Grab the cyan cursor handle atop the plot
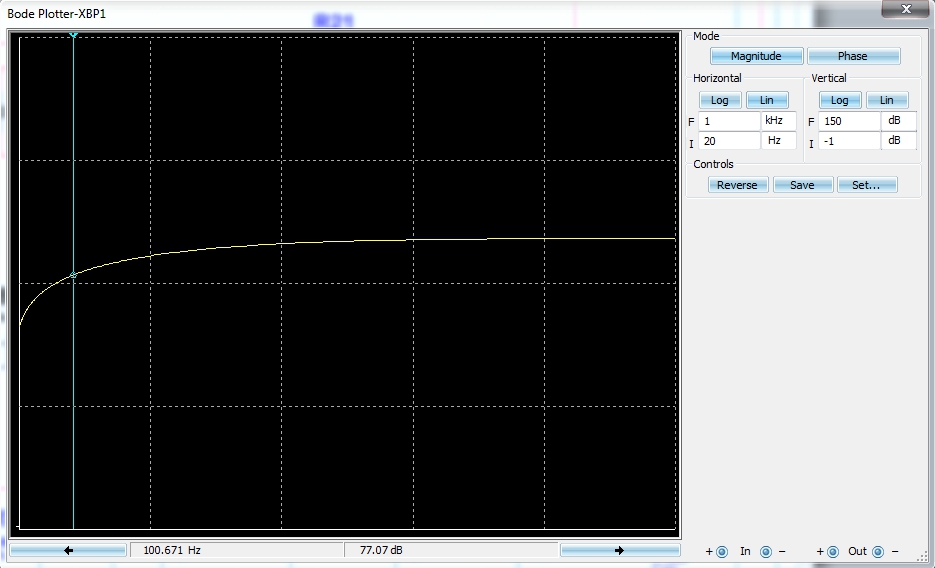935x568 pixels. 73,35
